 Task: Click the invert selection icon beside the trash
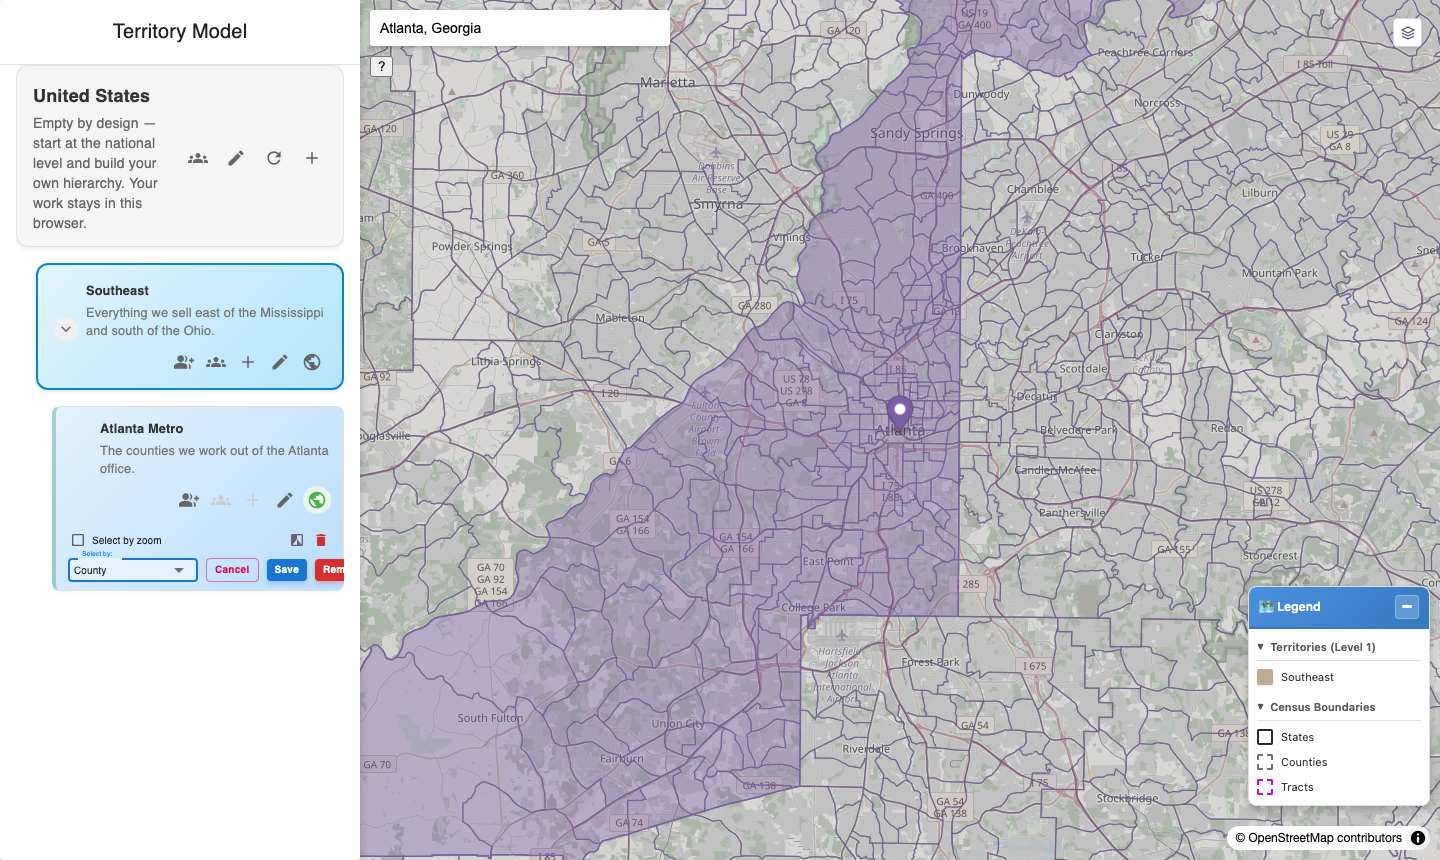tap(297, 540)
